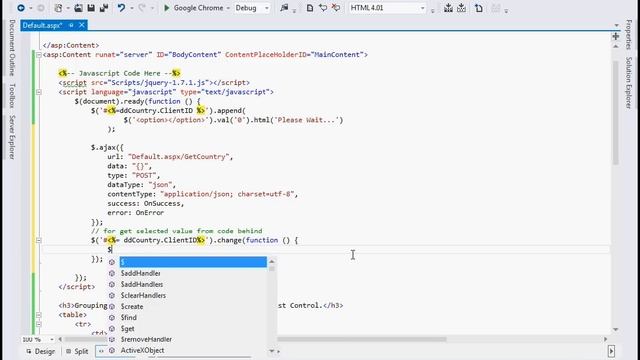The image size is (640, 360).
Task: Click the Redo arrow icon
Action: click(x=142, y=8)
